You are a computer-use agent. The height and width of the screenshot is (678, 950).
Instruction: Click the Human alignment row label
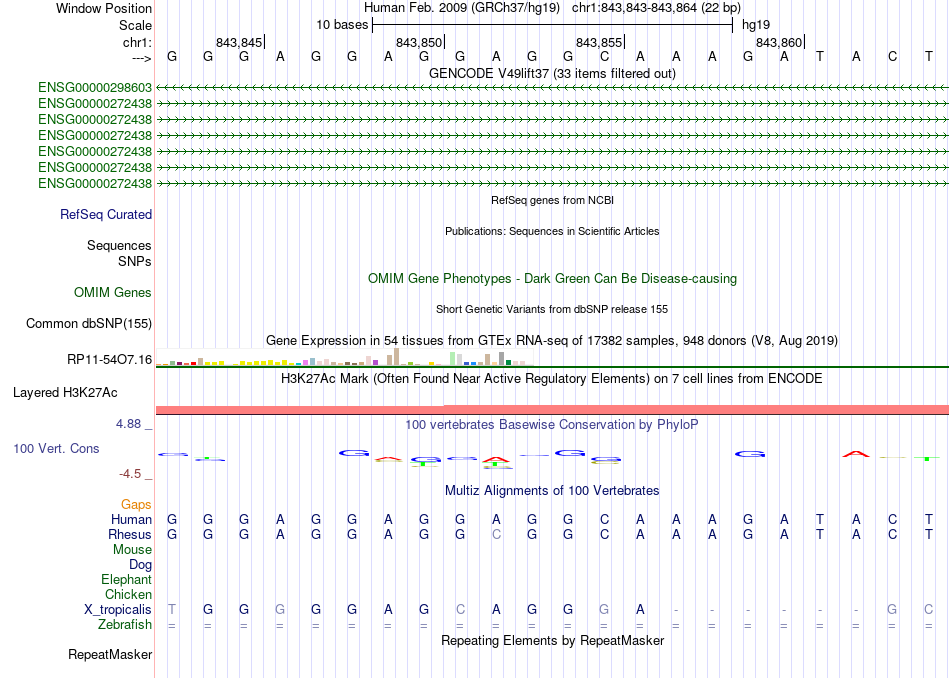131,519
